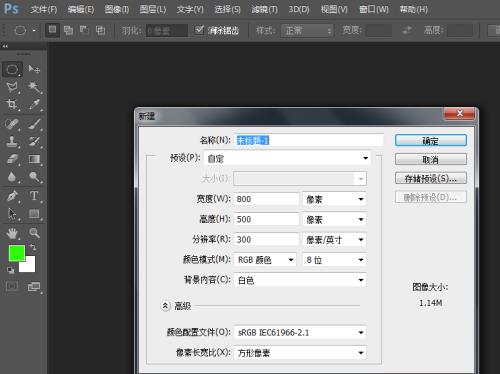Open the Filter (T) menu

(265, 9)
